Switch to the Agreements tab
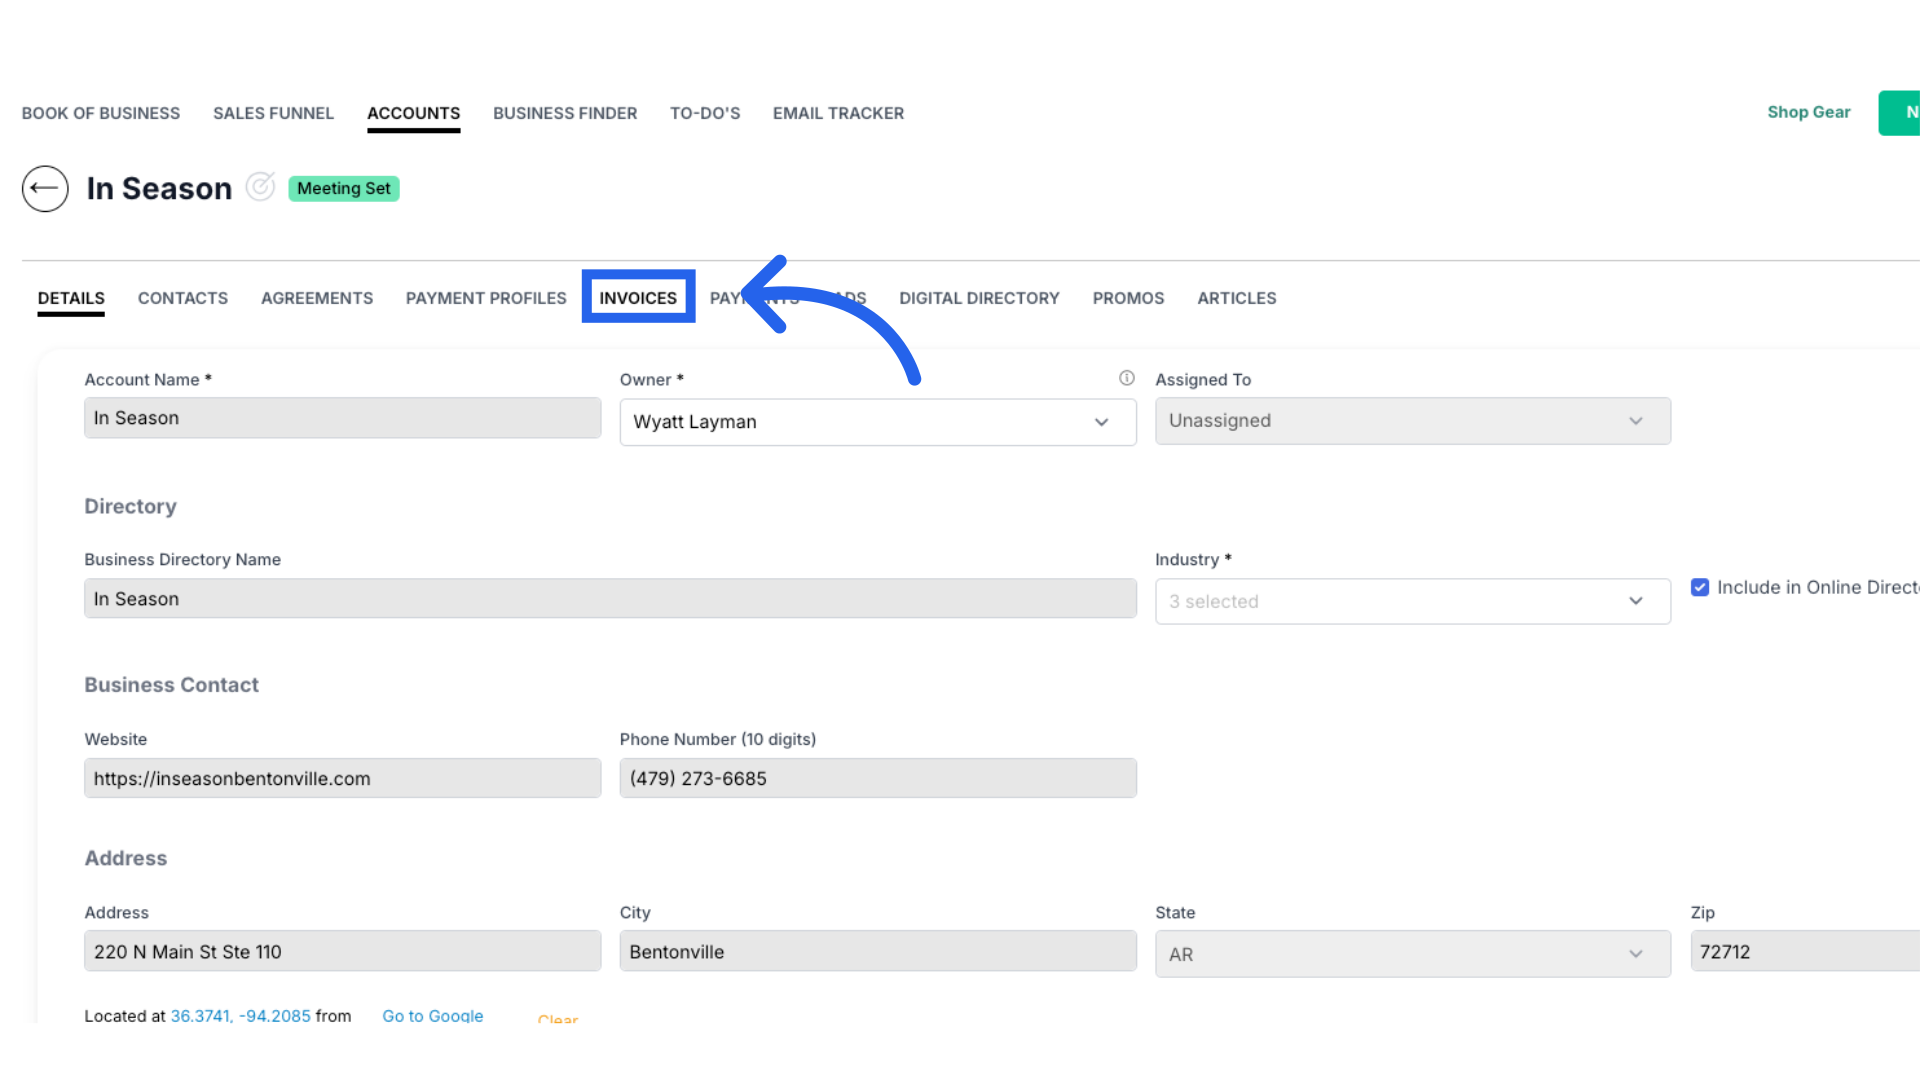This screenshot has height=1080, width=1920. pos(317,298)
